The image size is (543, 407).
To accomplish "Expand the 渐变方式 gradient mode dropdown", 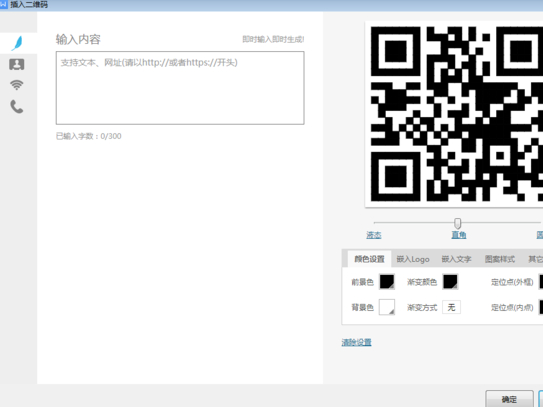I will coord(451,307).
